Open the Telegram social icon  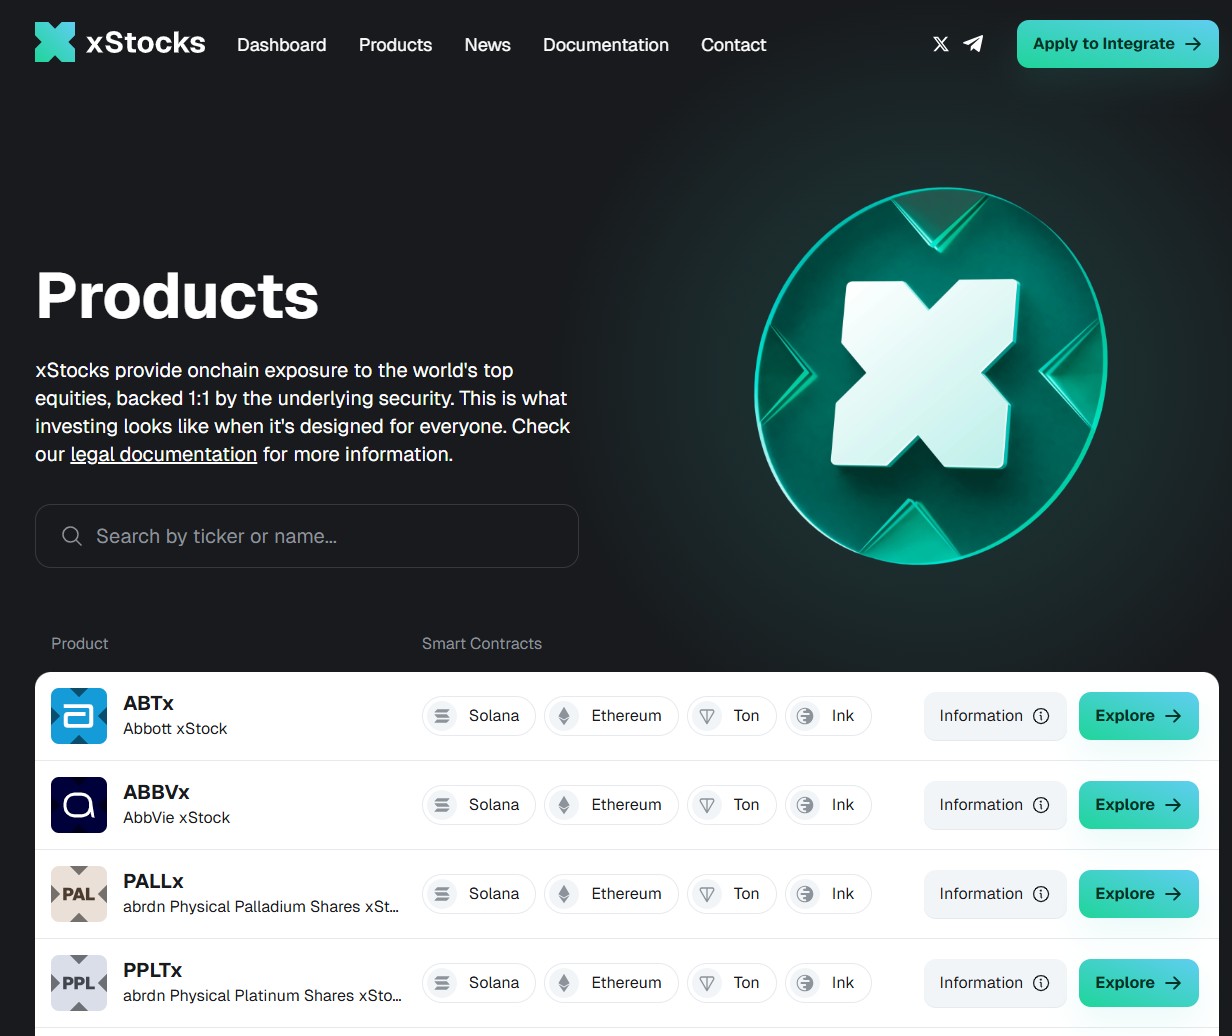click(x=973, y=44)
